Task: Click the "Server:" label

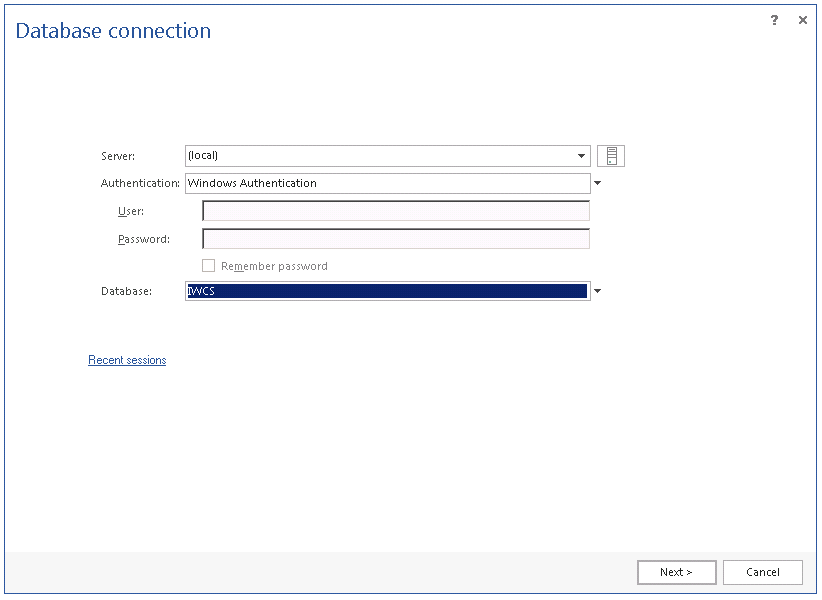Action: pos(118,156)
